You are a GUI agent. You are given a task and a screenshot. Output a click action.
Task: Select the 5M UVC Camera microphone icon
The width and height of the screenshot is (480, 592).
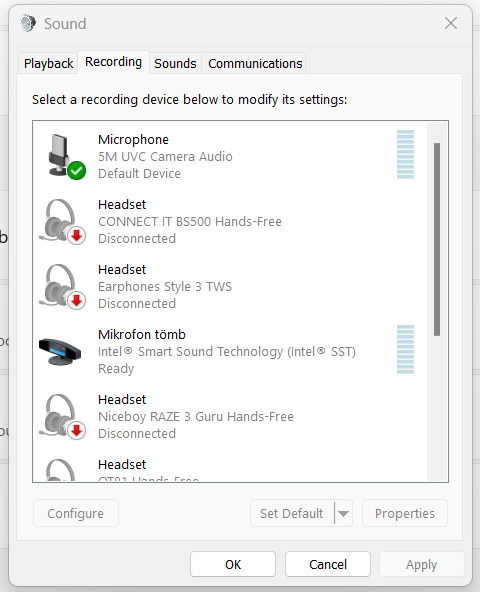tap(63, 156)
